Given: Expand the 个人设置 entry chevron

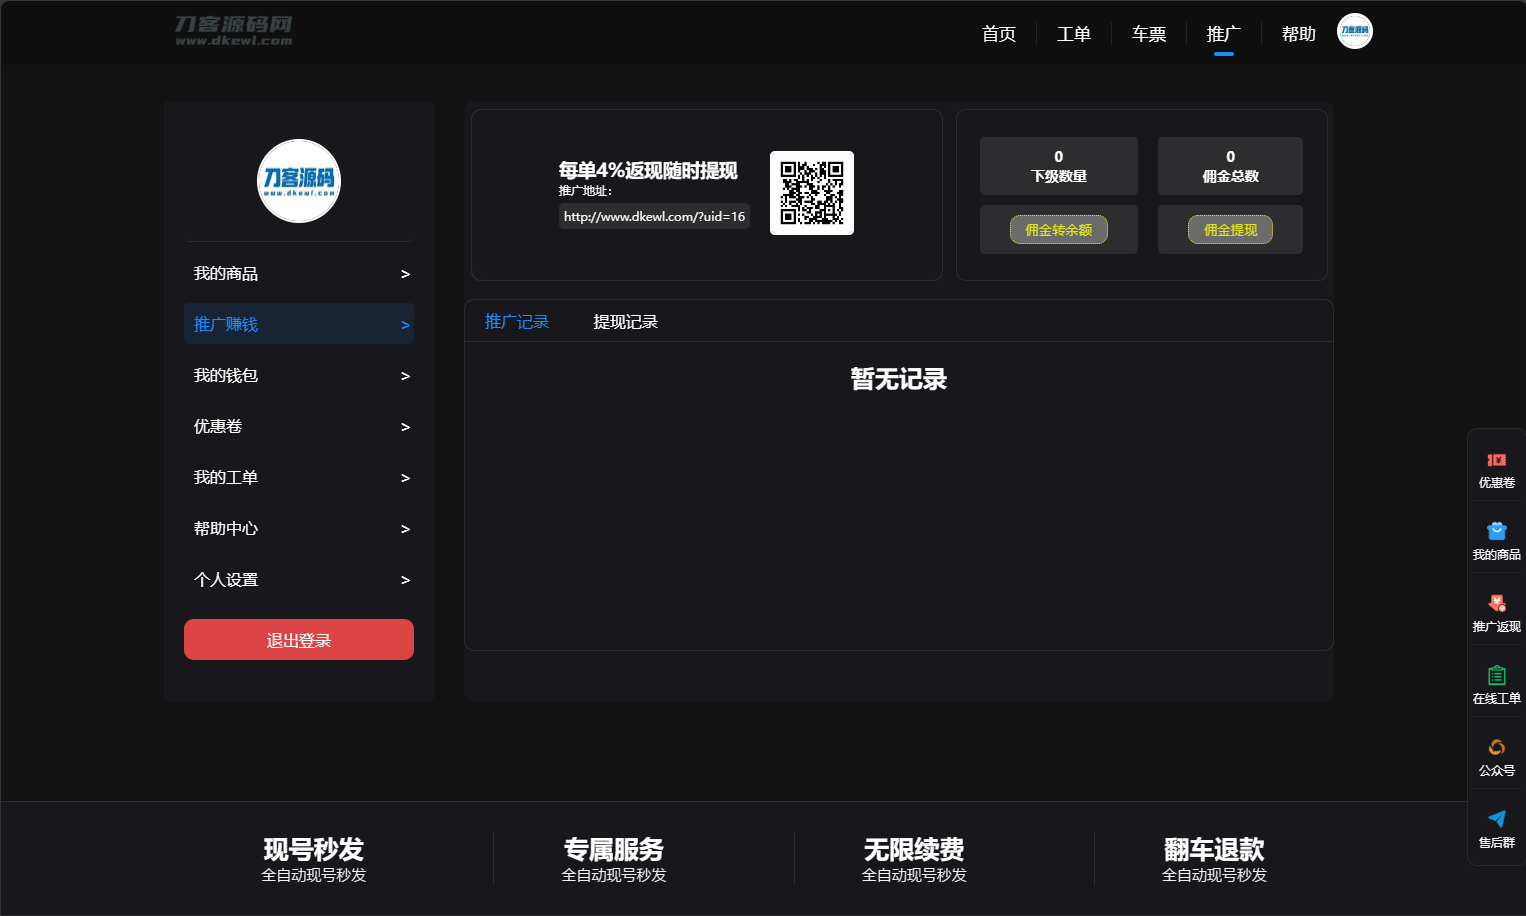Looking at the screenshot, I should [x=405, y=579].
